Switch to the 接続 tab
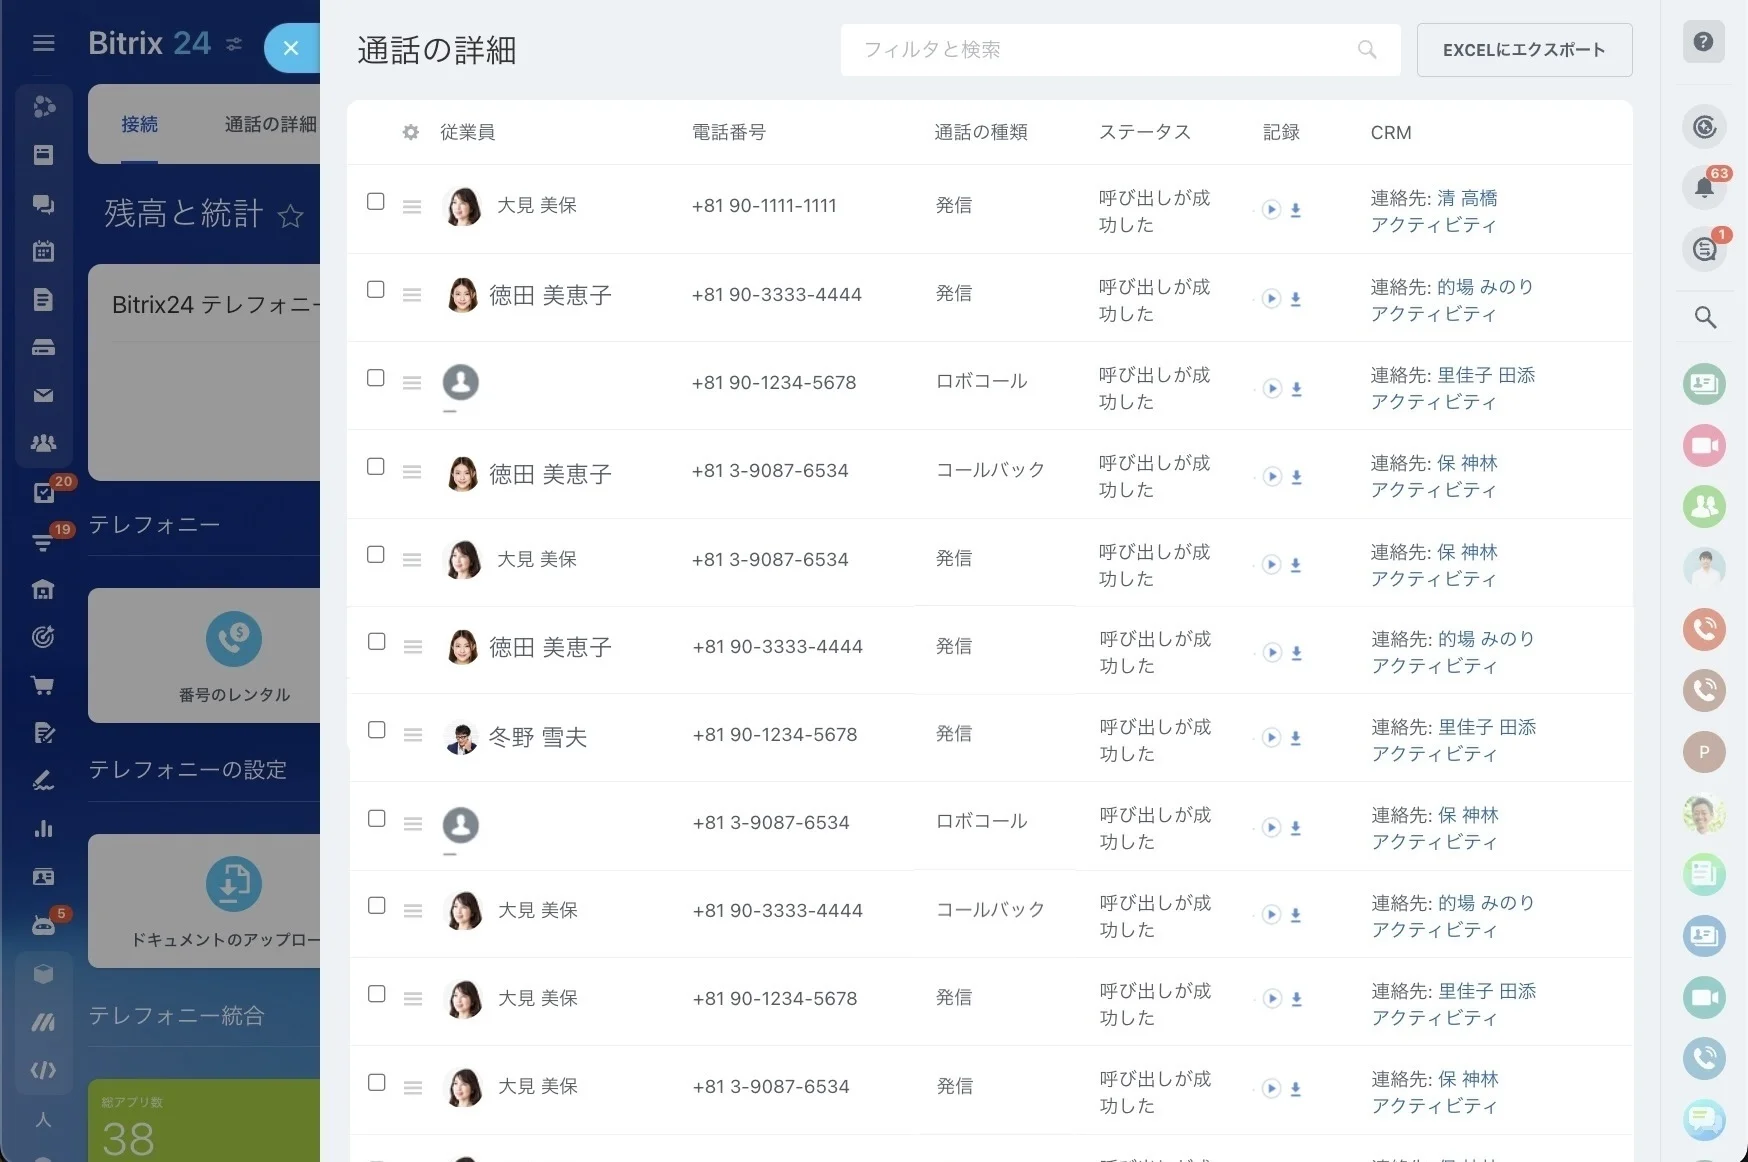 coord(140,124)
